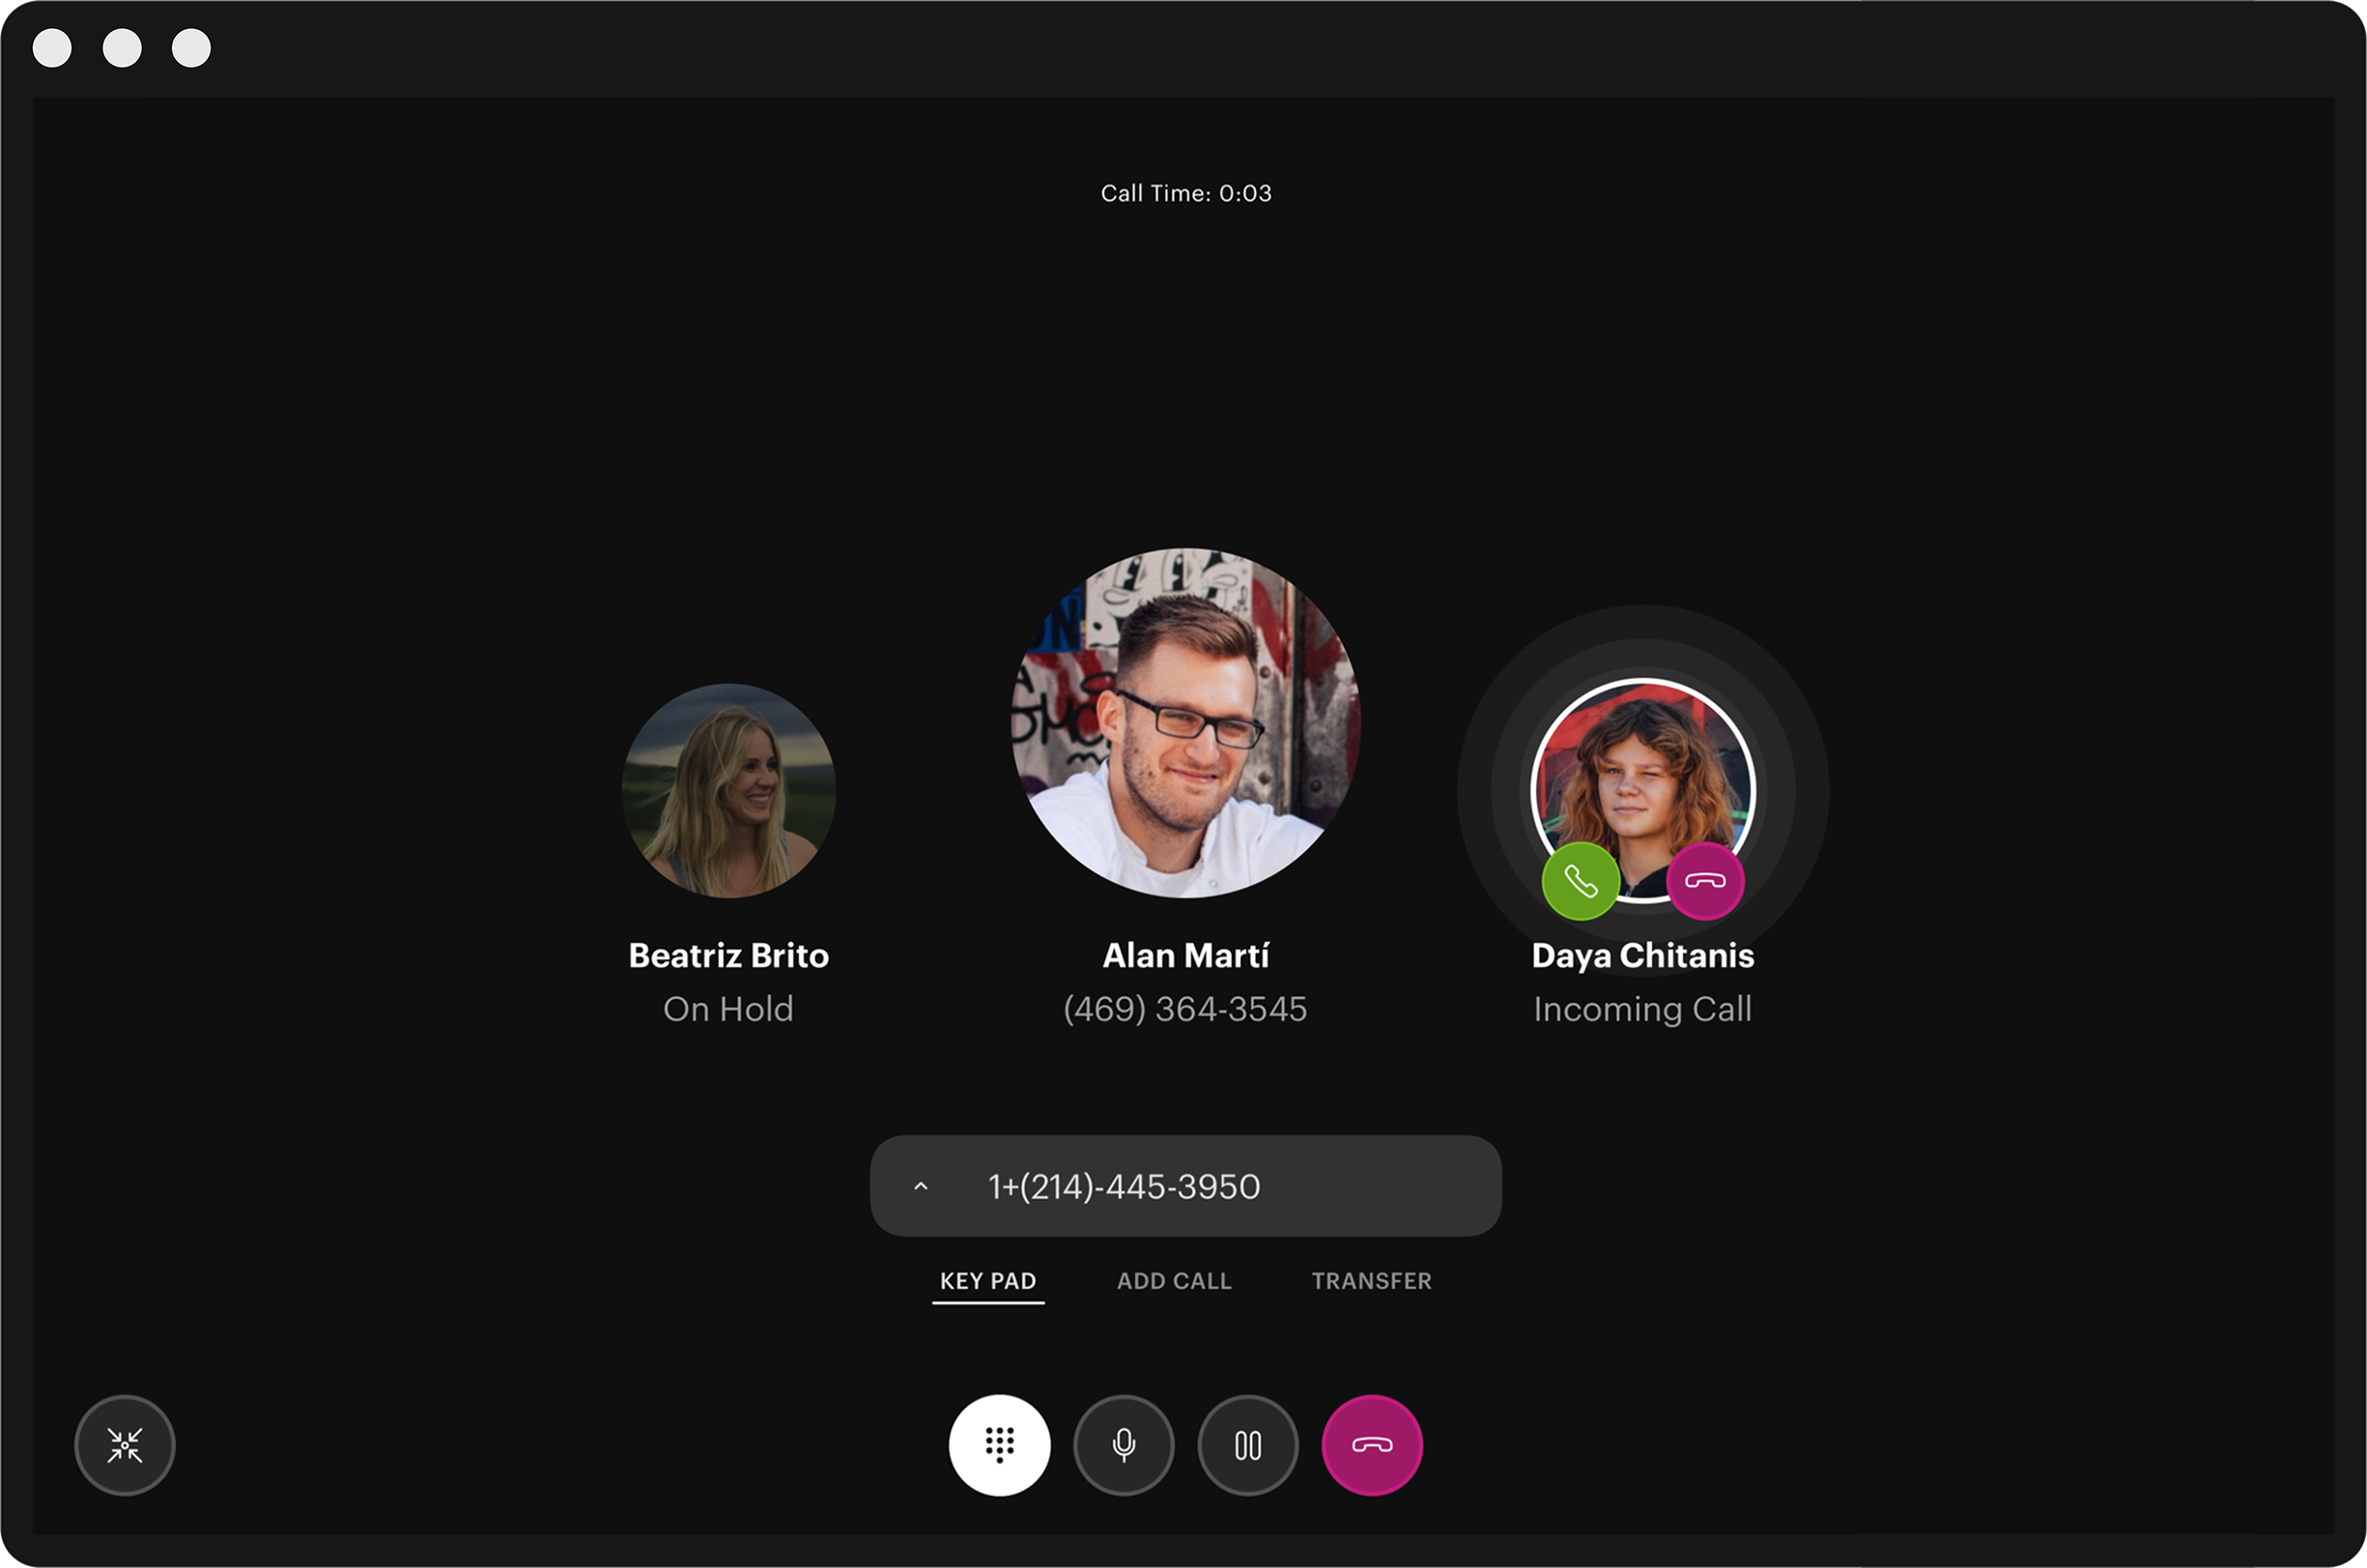The height and width of the screenshot is (1568, 2367).
Task: Click the Beatriz Brito name
Action: 729,955
